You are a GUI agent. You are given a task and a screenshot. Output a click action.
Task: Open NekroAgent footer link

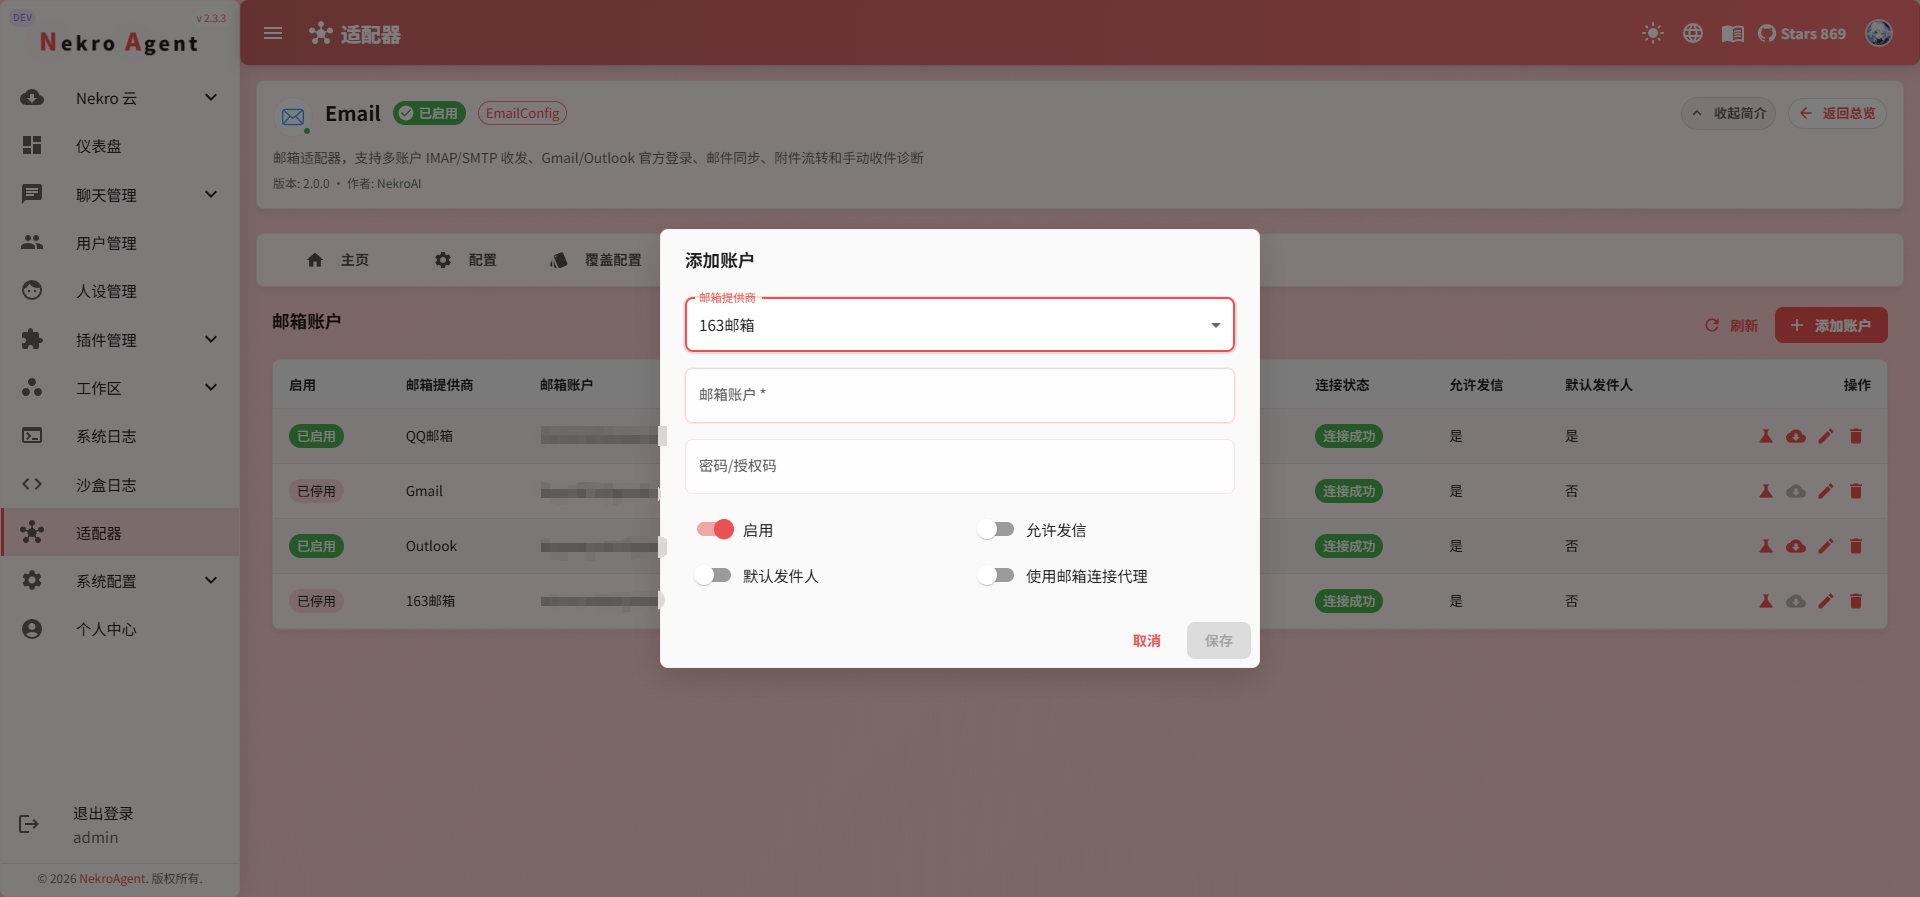[112, 879]
